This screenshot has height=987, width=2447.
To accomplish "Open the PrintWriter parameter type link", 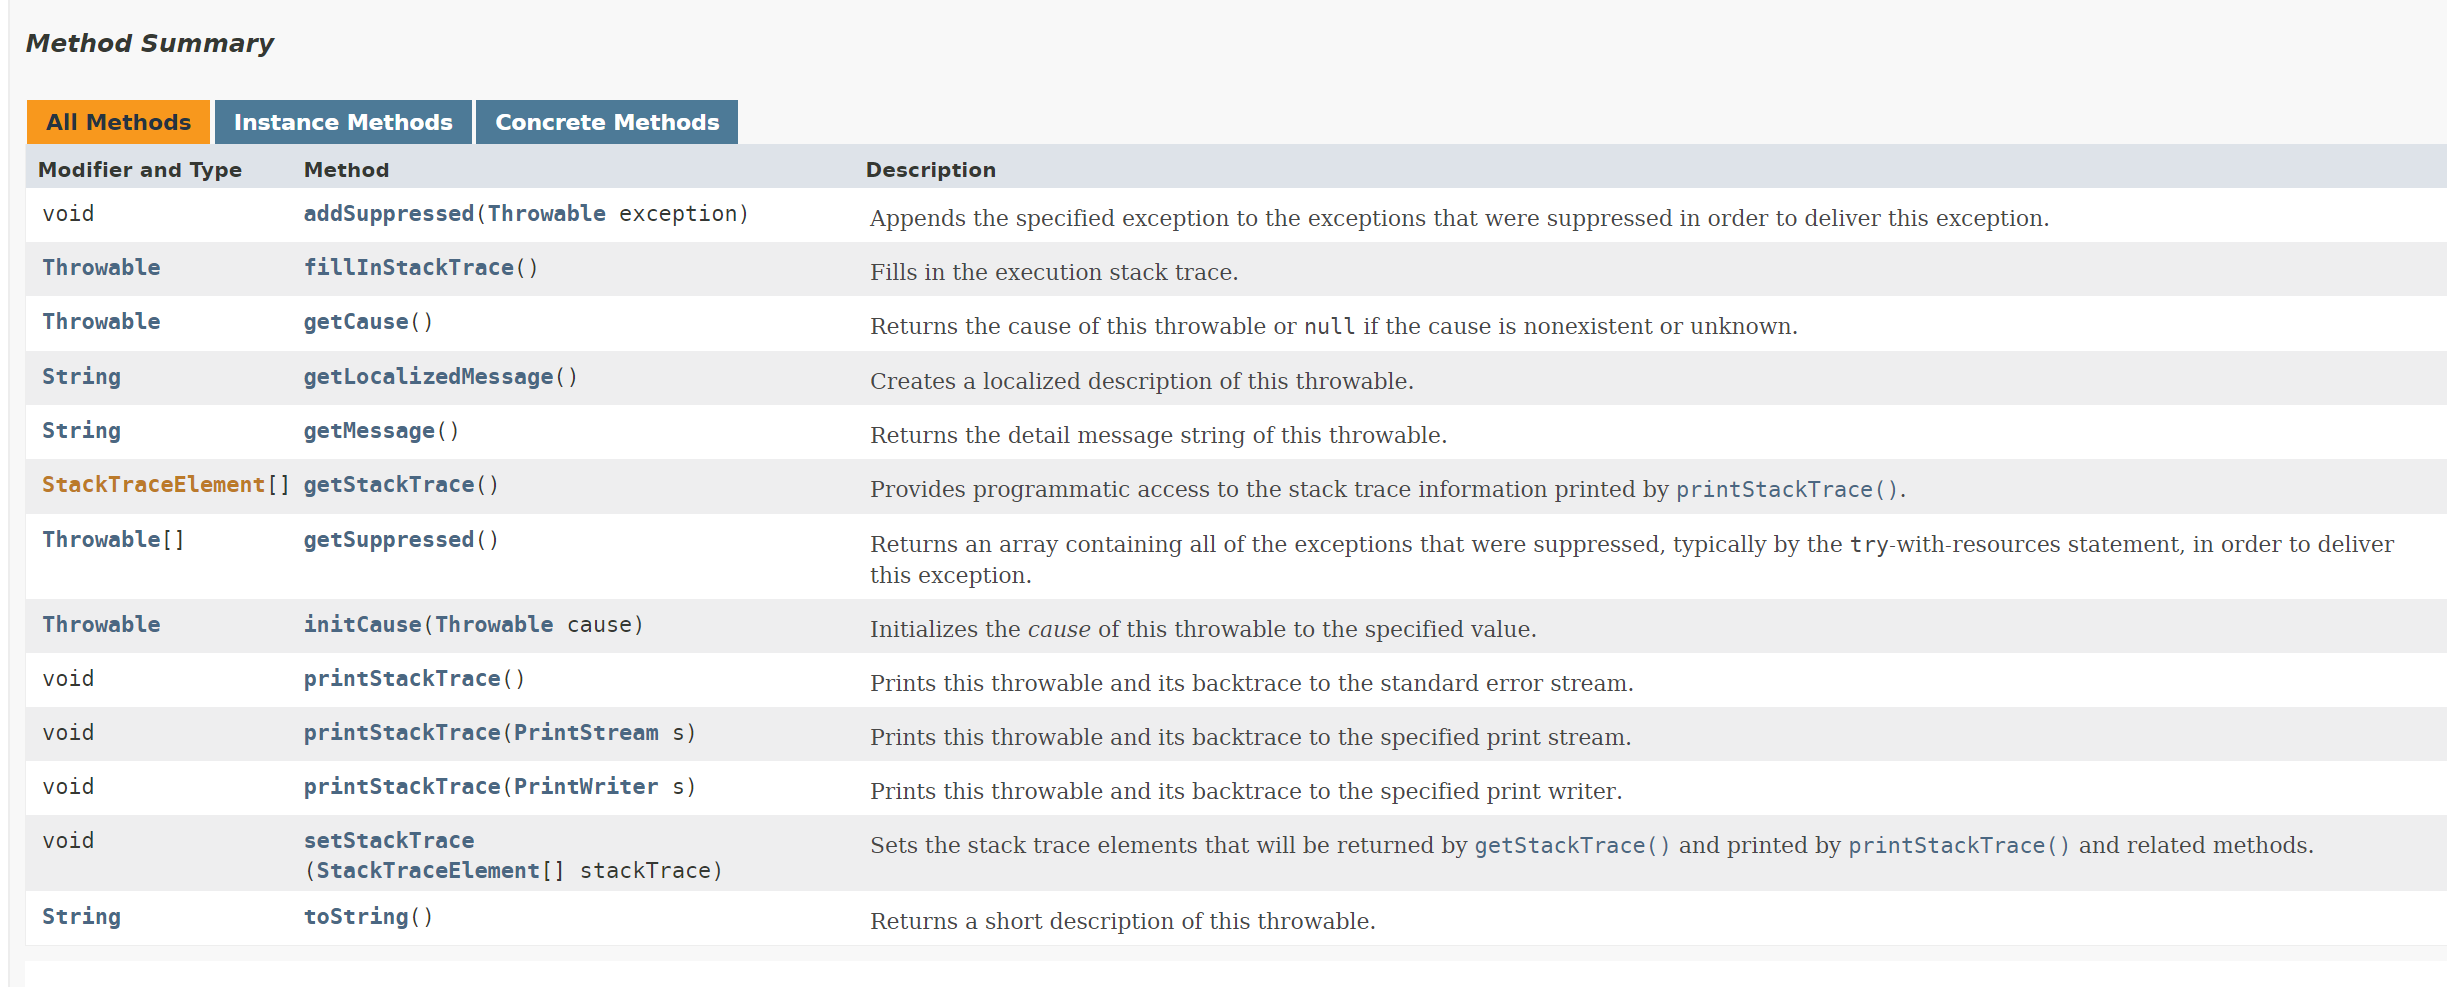I will 586,787.
